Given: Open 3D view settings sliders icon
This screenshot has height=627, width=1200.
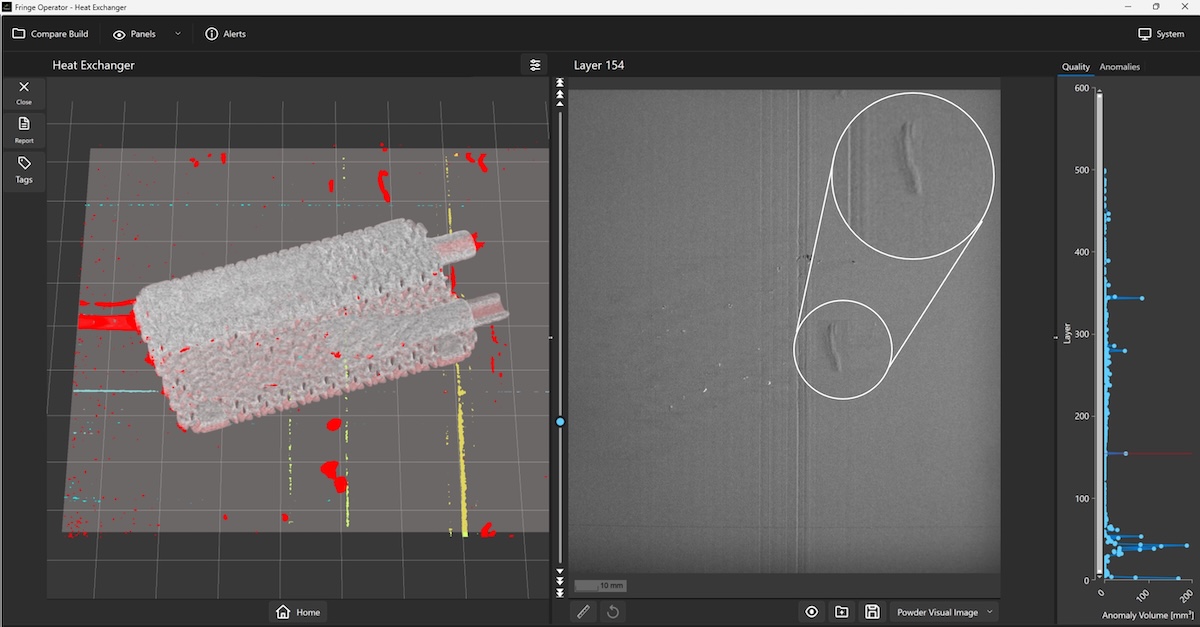Looking at the screenshot, I should (x=535, y=65).
